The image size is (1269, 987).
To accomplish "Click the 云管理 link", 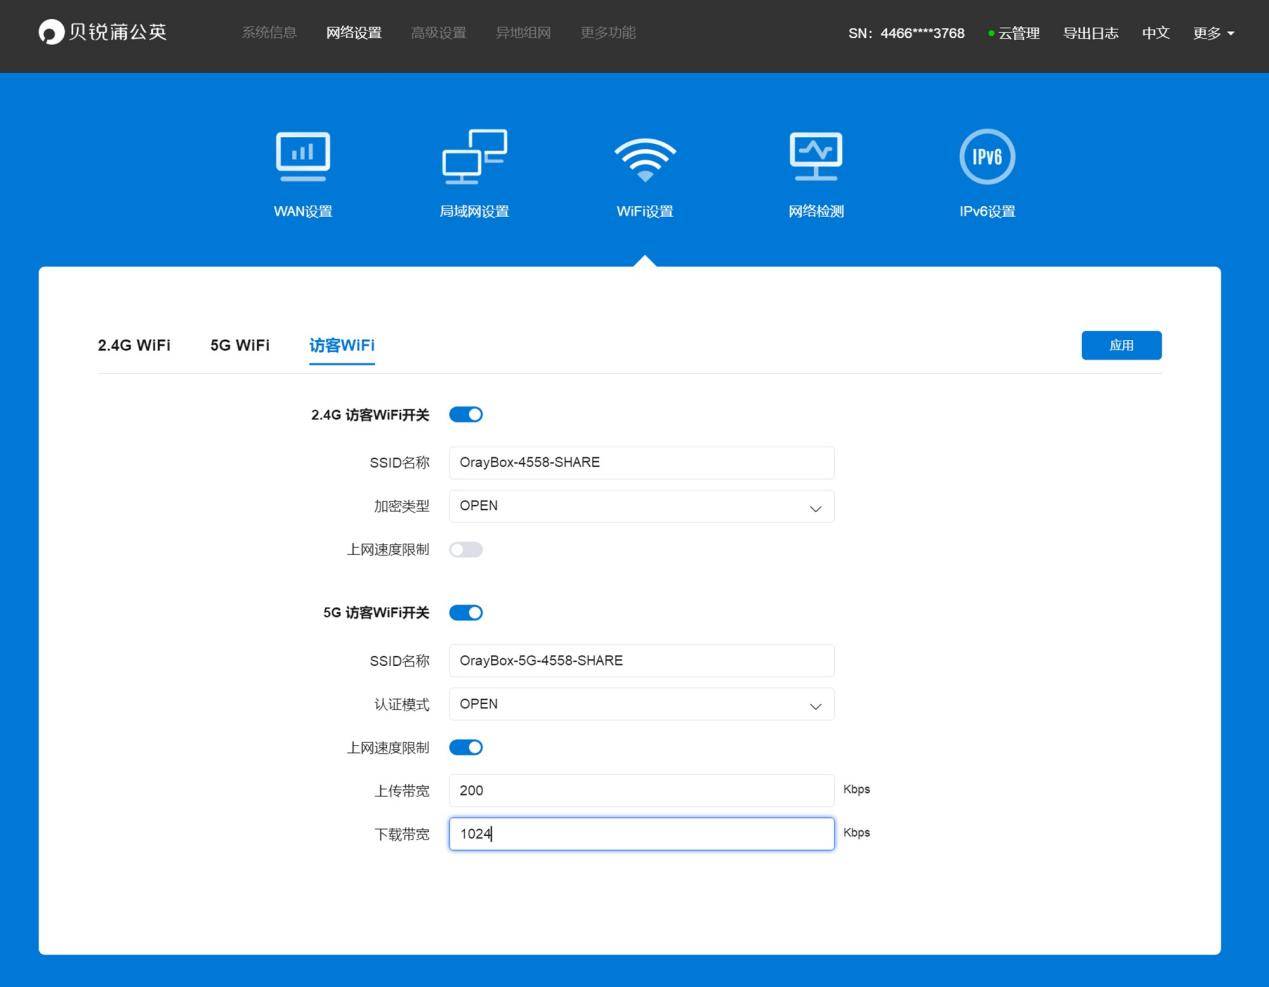I will click(x=1014, y=33).
